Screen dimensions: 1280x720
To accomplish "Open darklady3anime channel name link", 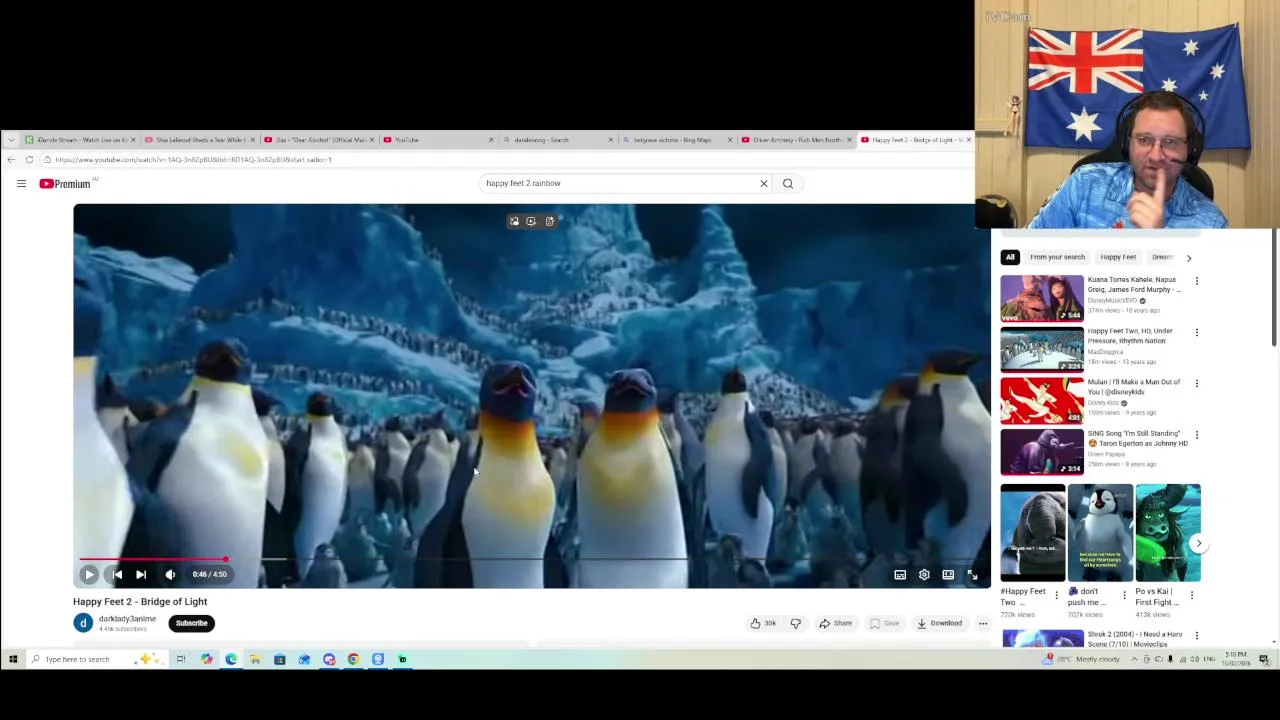I will tap(127, 619).
